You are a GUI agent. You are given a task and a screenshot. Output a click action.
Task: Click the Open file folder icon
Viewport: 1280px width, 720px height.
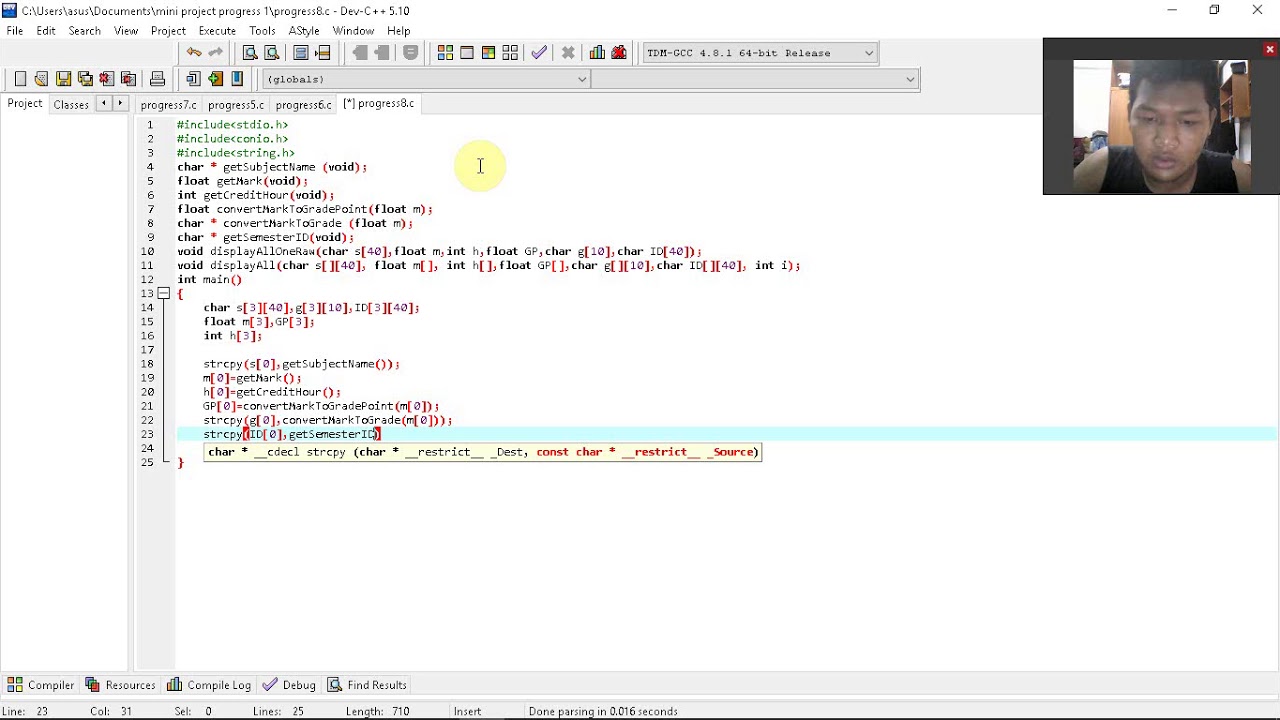tap(41, 79)
